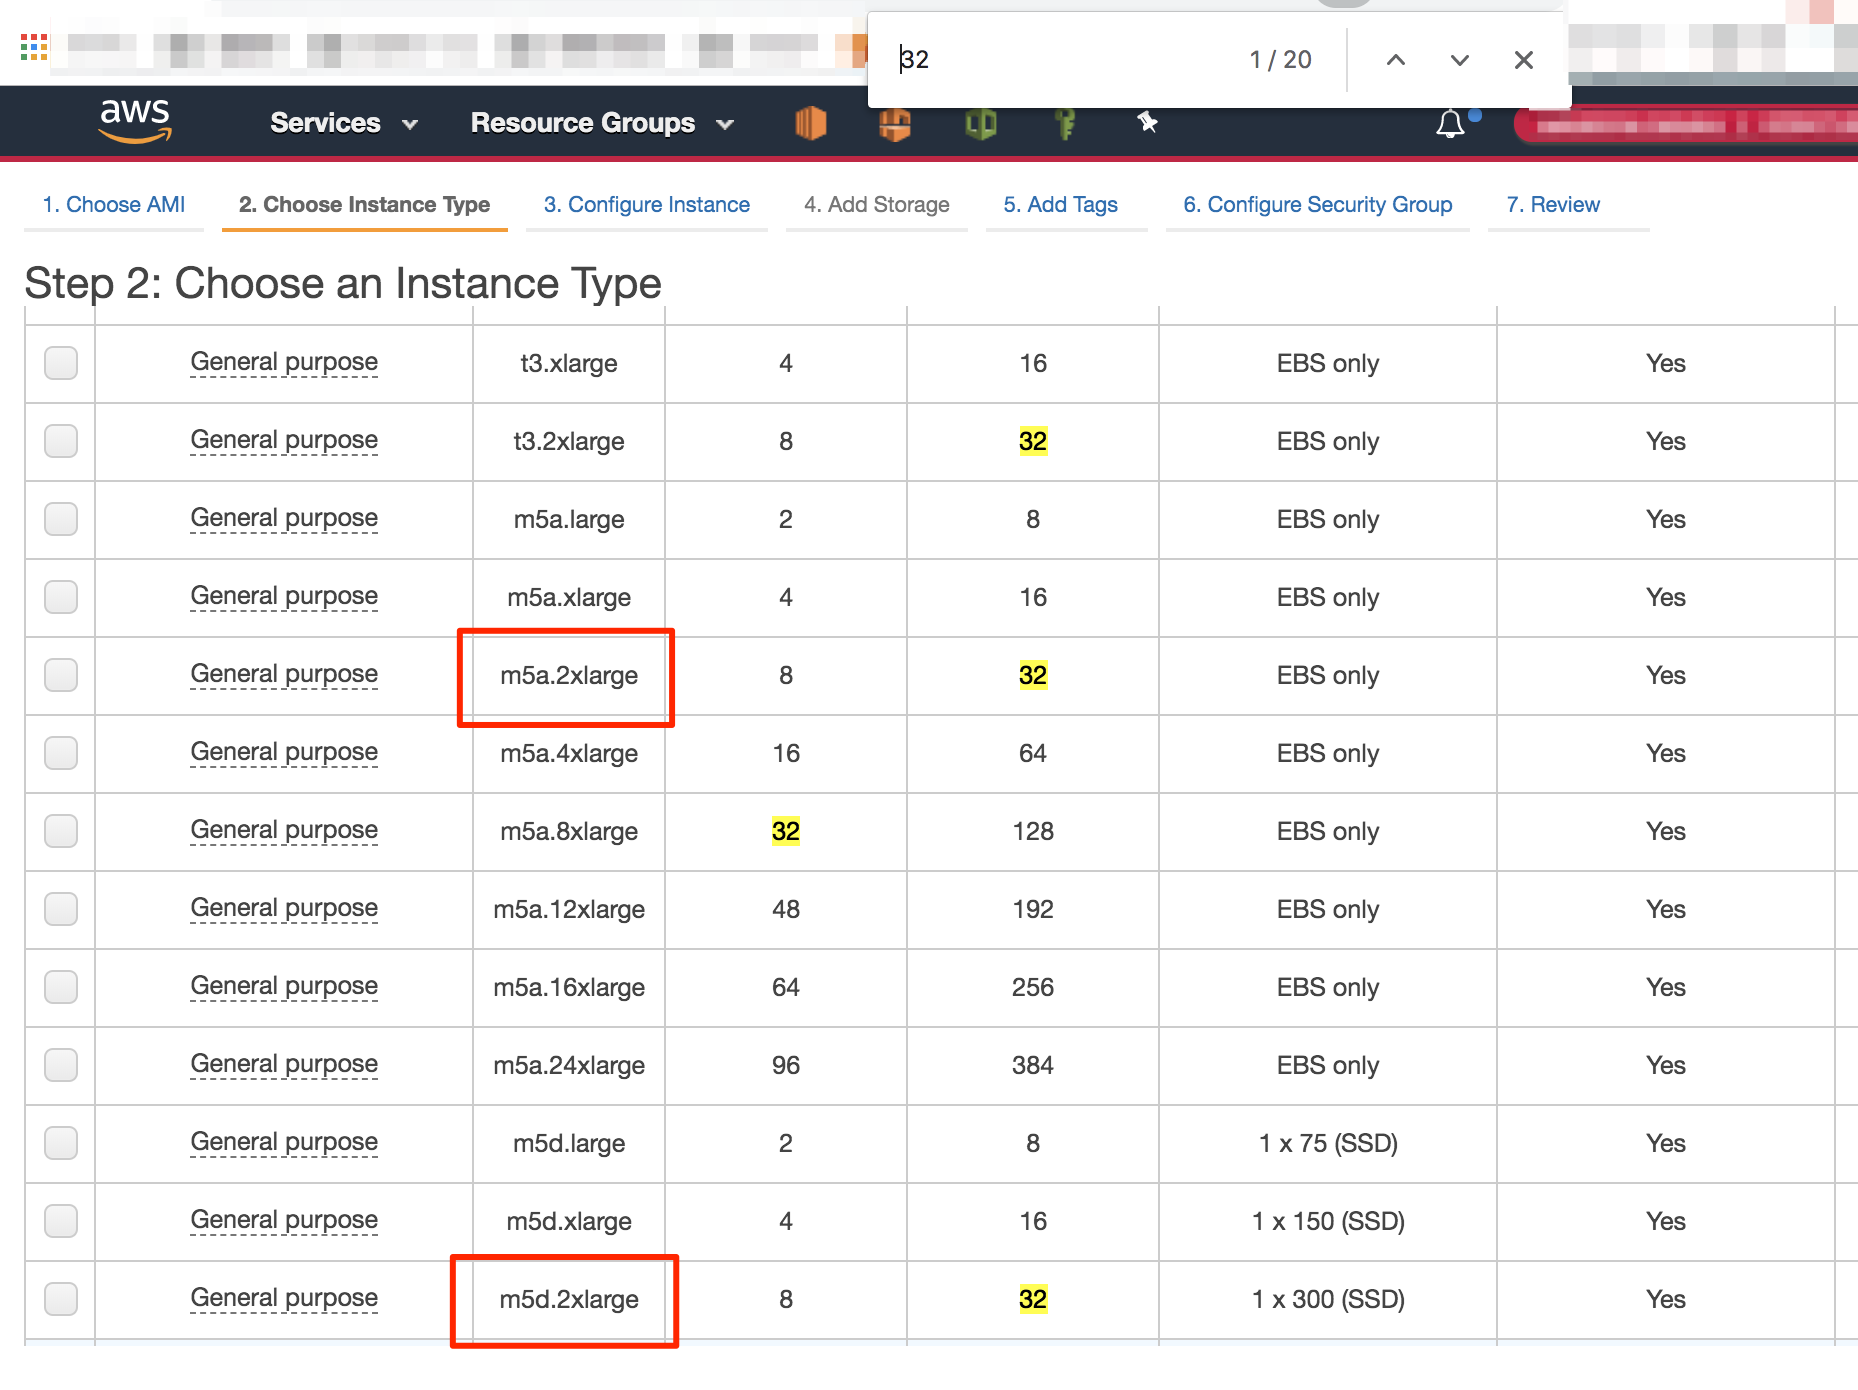This screenshot has height=1390, width=1858.
Task: Click General purpose link in m5a.24xlarge row
Action: (x=284, y=1065)
